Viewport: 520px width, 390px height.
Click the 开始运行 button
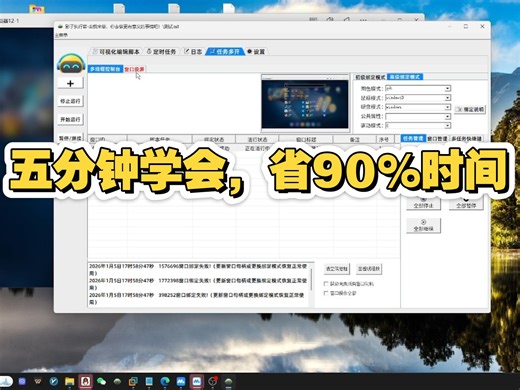70,119
